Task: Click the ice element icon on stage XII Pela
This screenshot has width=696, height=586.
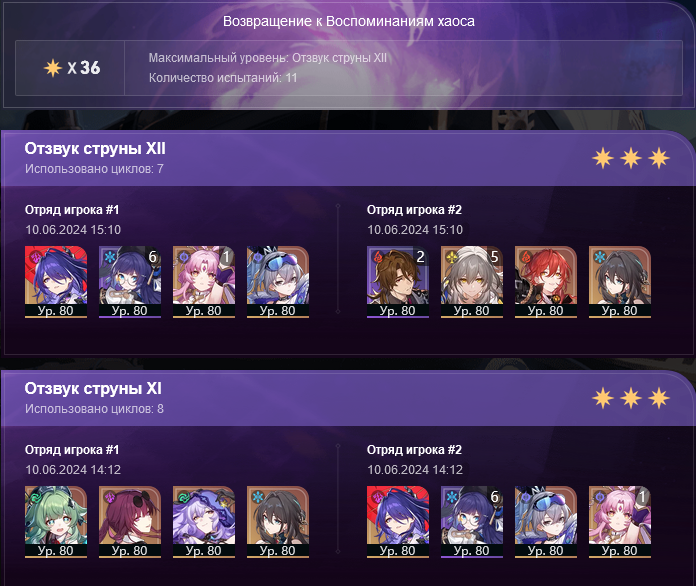Action: 110,257
